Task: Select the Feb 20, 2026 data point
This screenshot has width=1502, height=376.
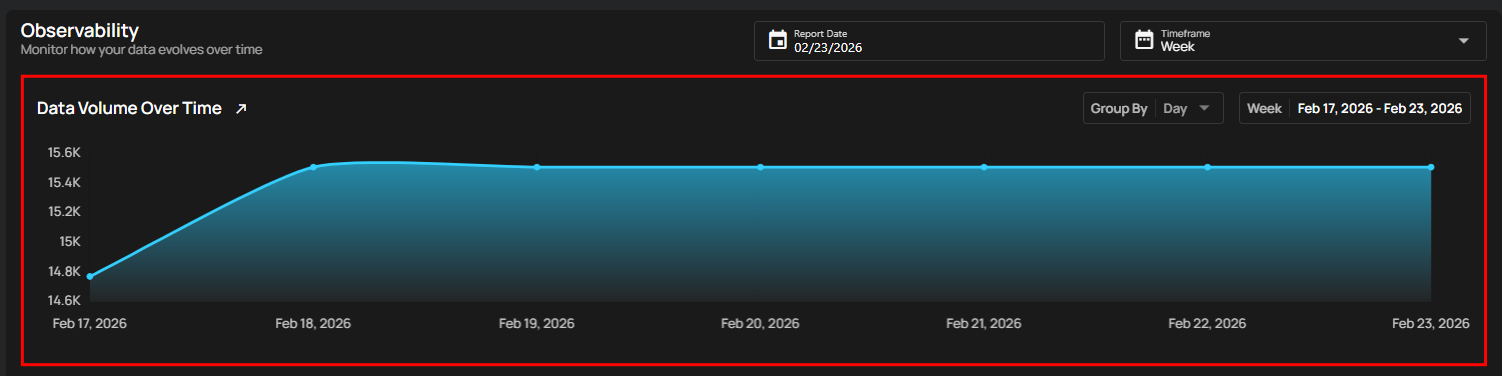Action: 760,167
